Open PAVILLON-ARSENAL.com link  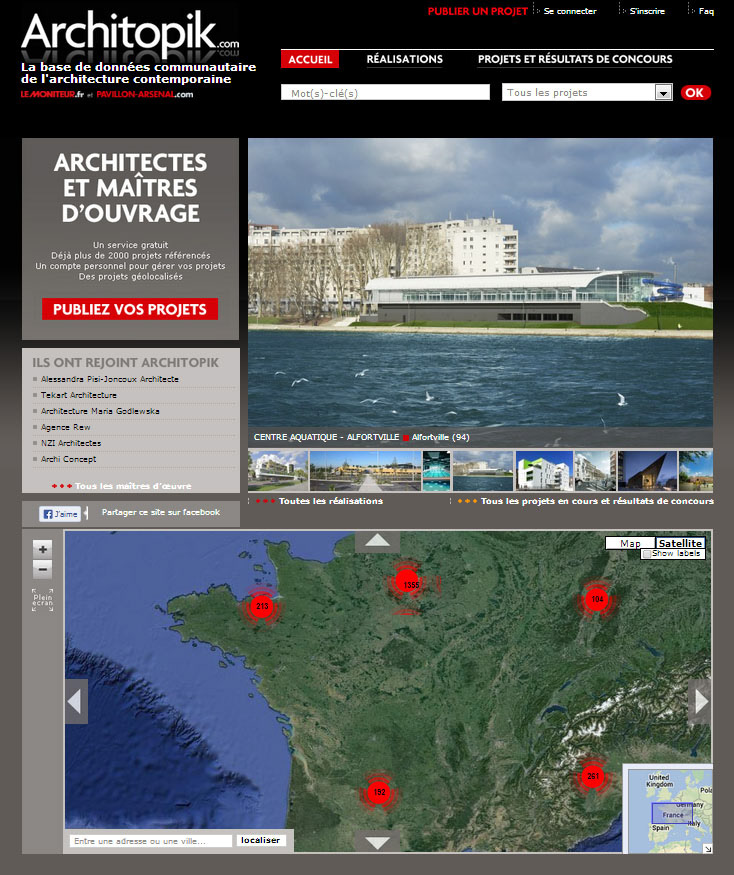point(145,94)
